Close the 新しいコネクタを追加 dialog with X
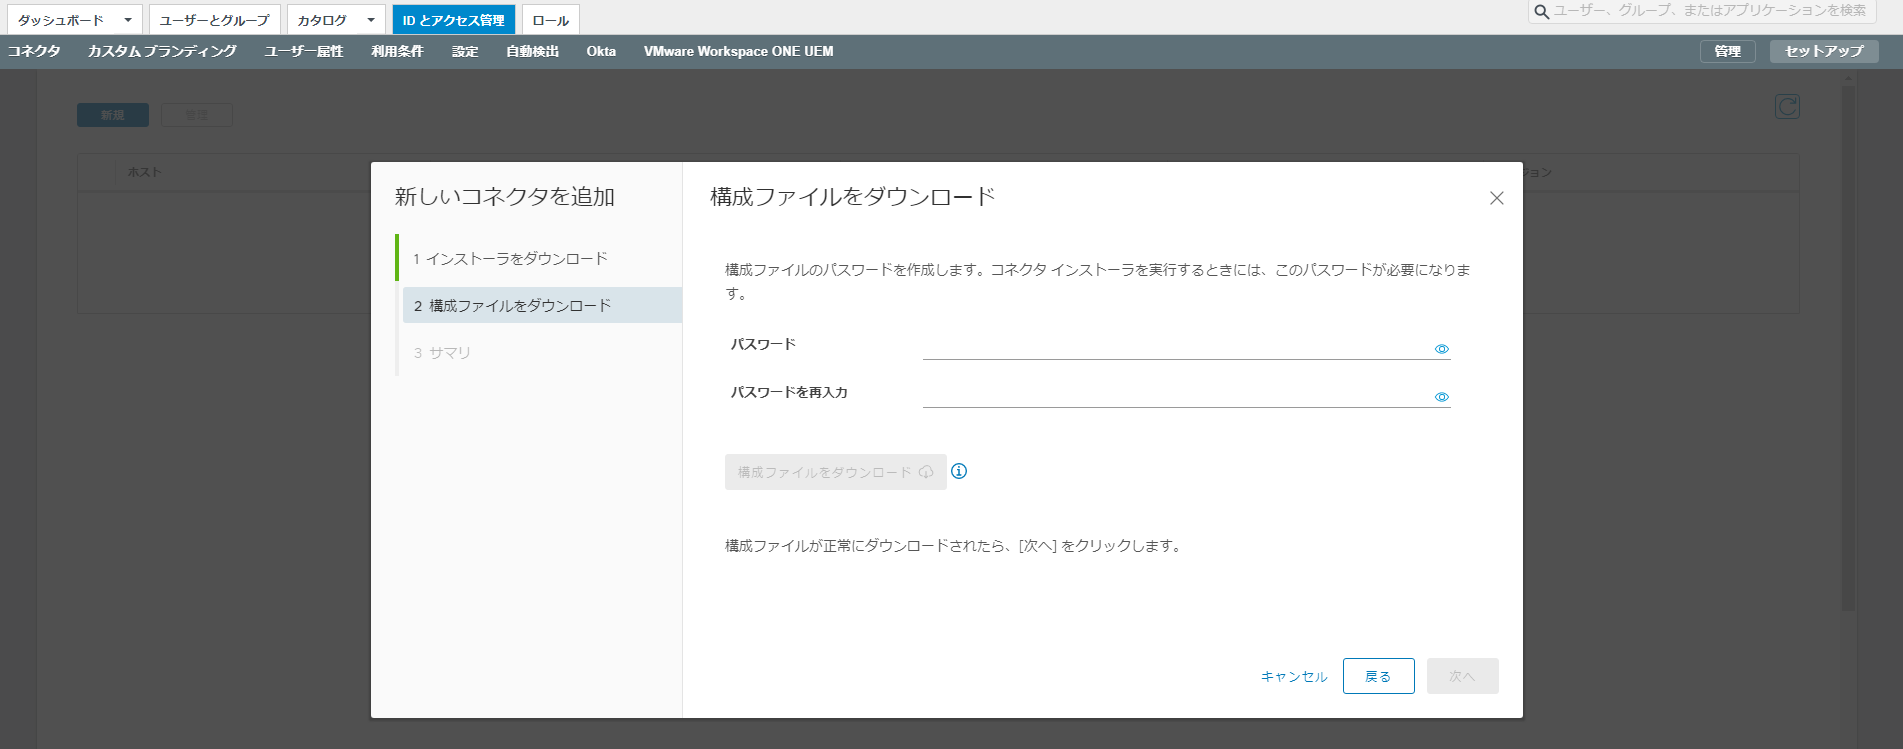The image size is (1903, 749). pos(1496,198)
